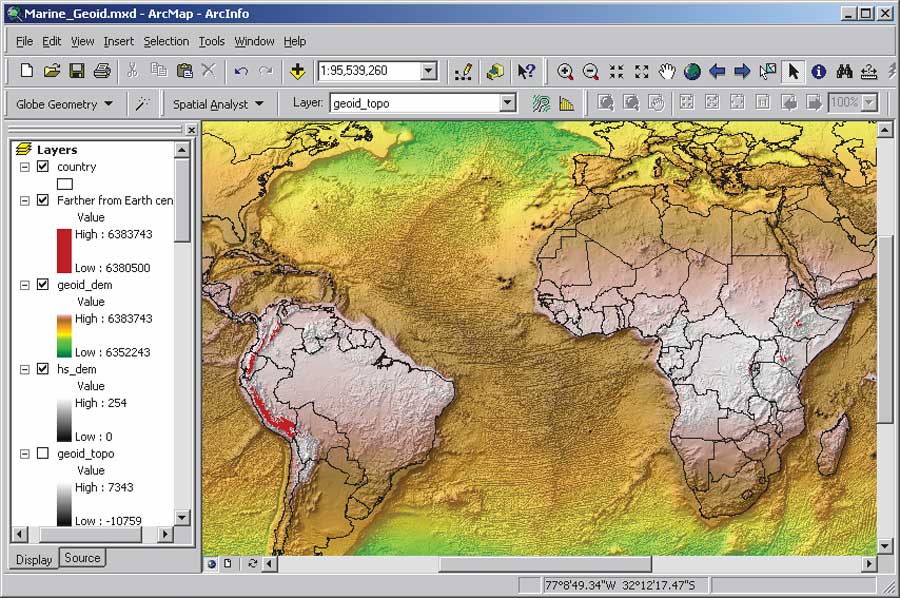This screenshot has width=900, height=598.
Task: Select the Pan hand tool
Action: click(x=667, y=71)
